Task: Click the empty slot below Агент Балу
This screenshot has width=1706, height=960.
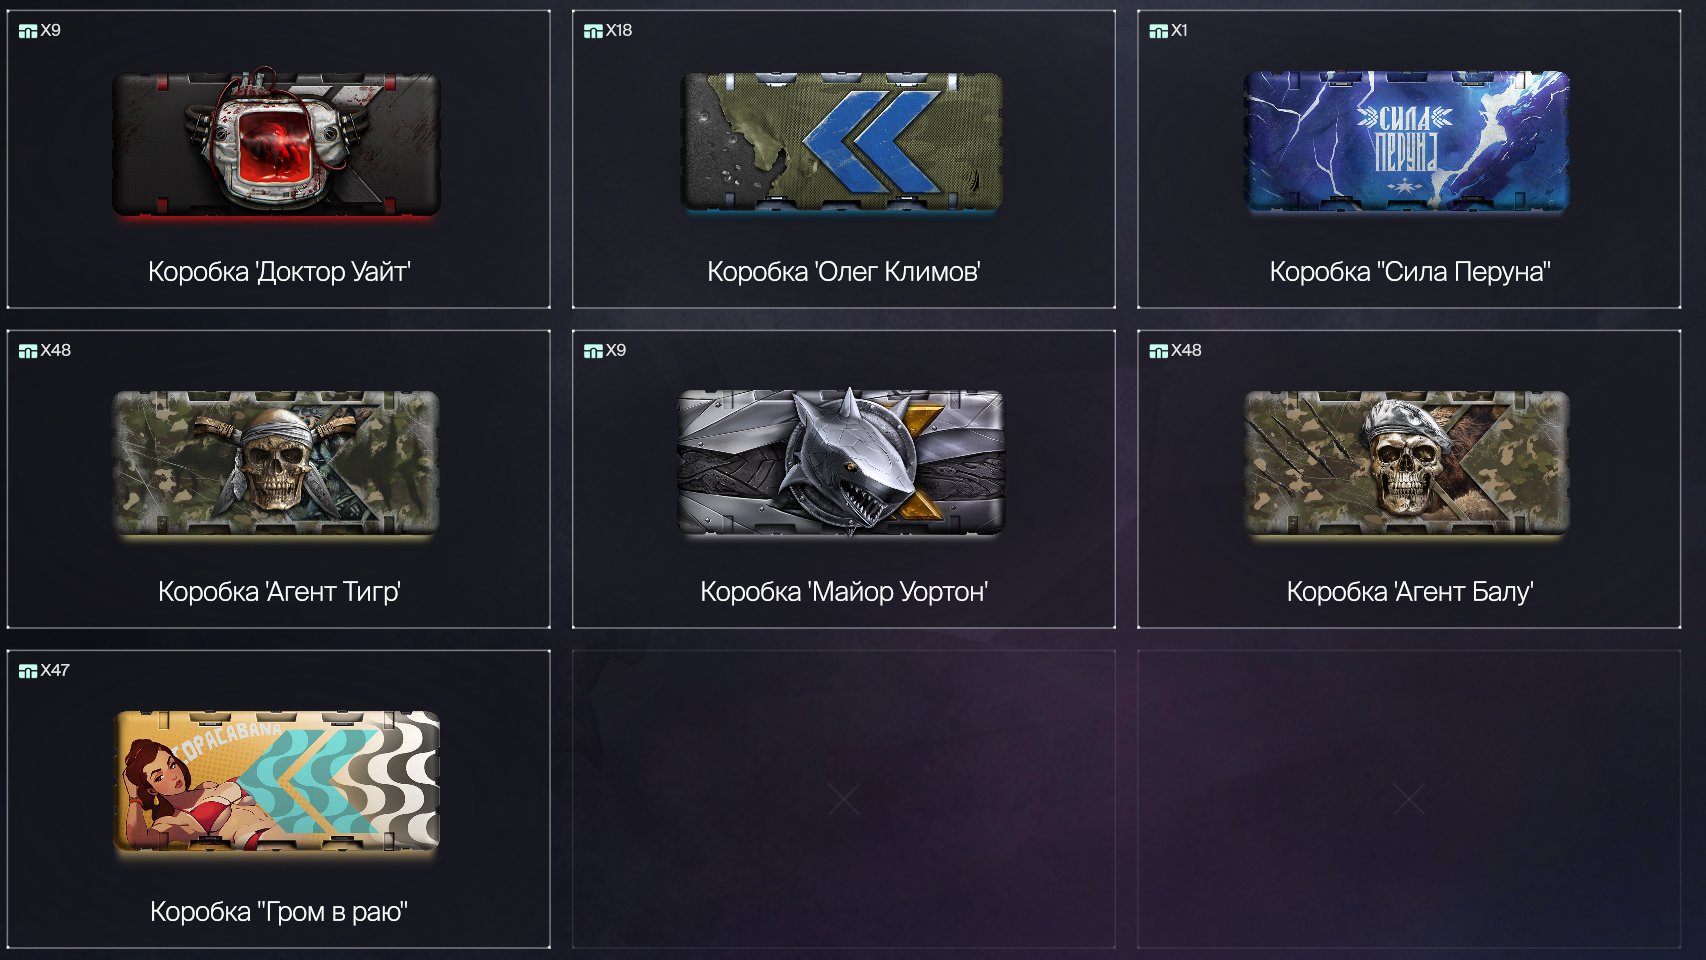Action: click(1409, 799)
